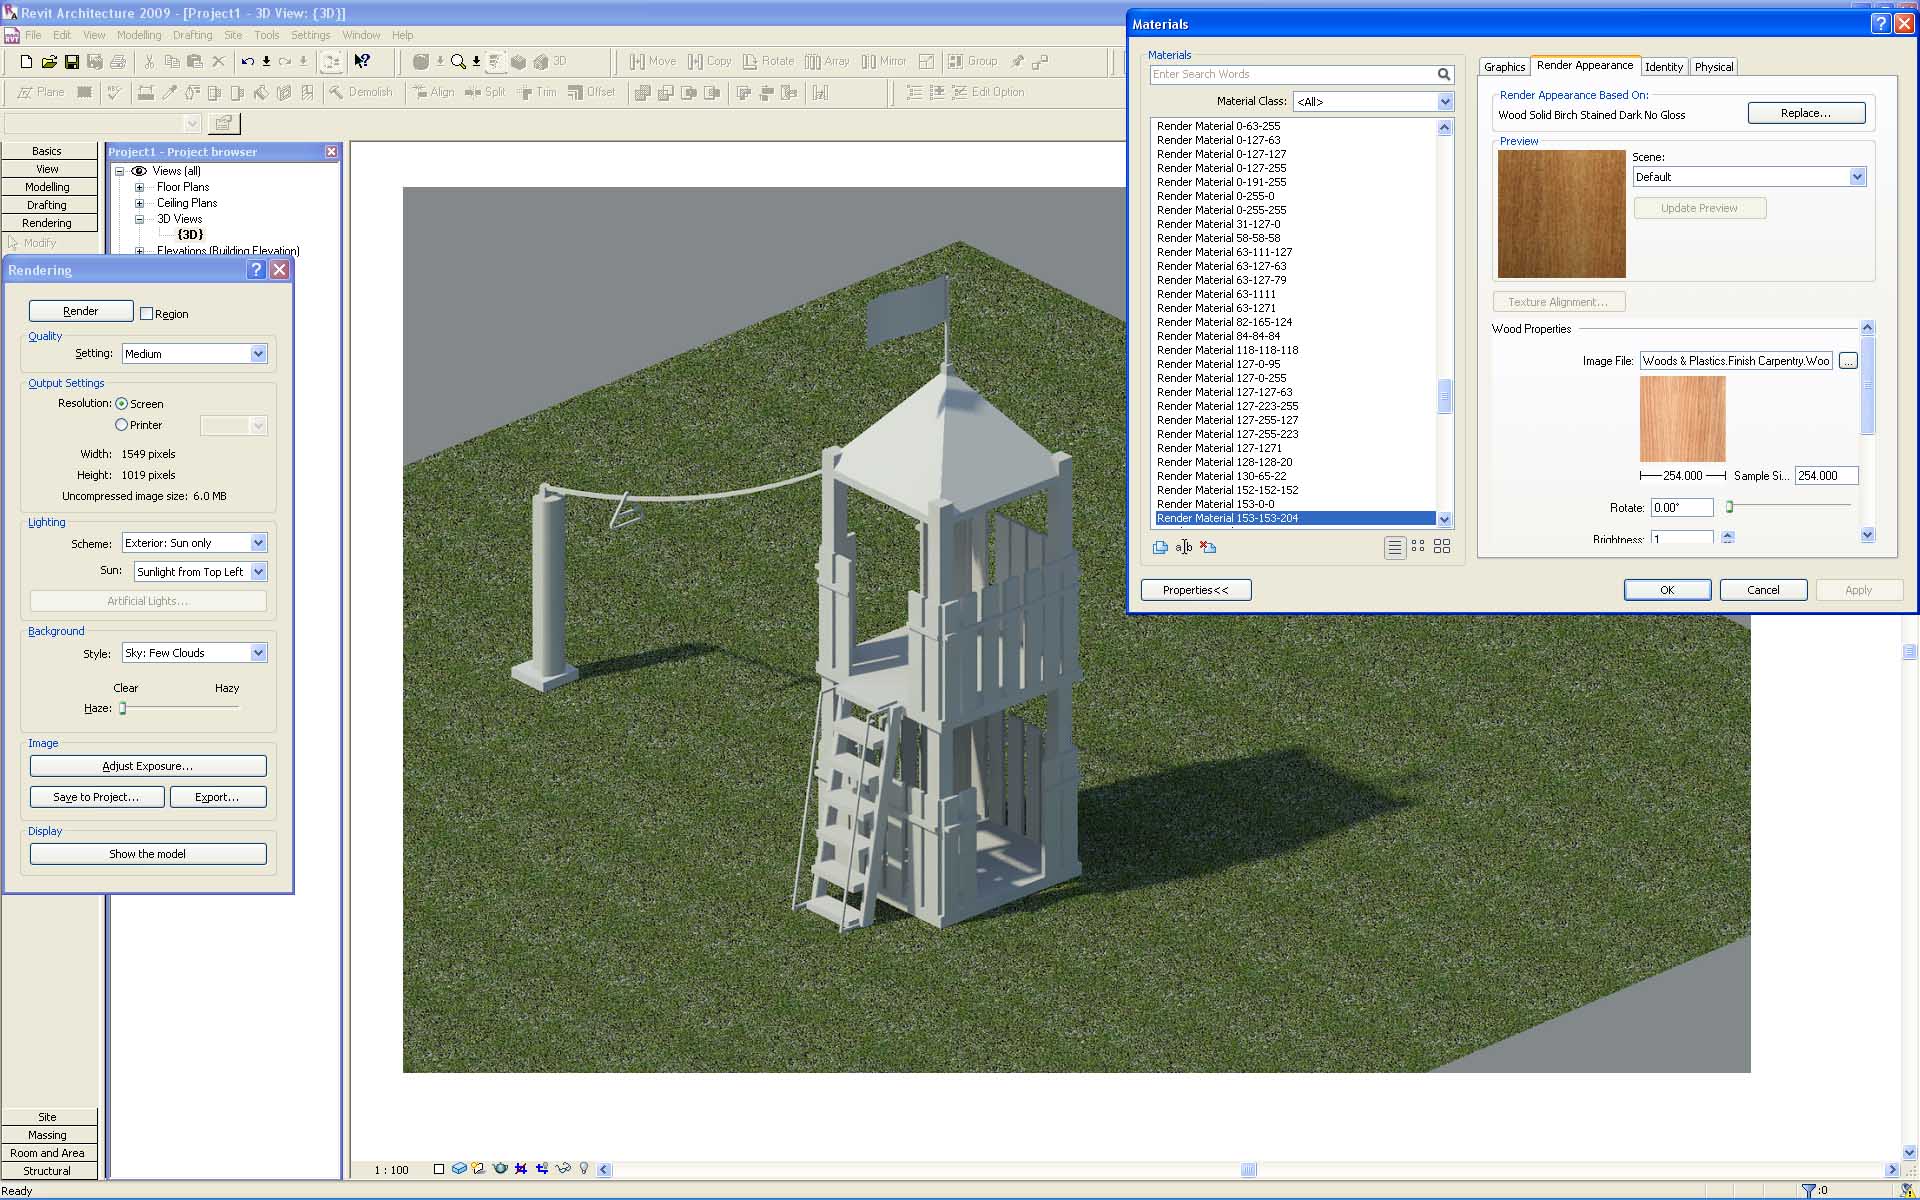Open the Quality Setting dropdown
This screenshot has height=1200, width=1920.
(258, 354)
